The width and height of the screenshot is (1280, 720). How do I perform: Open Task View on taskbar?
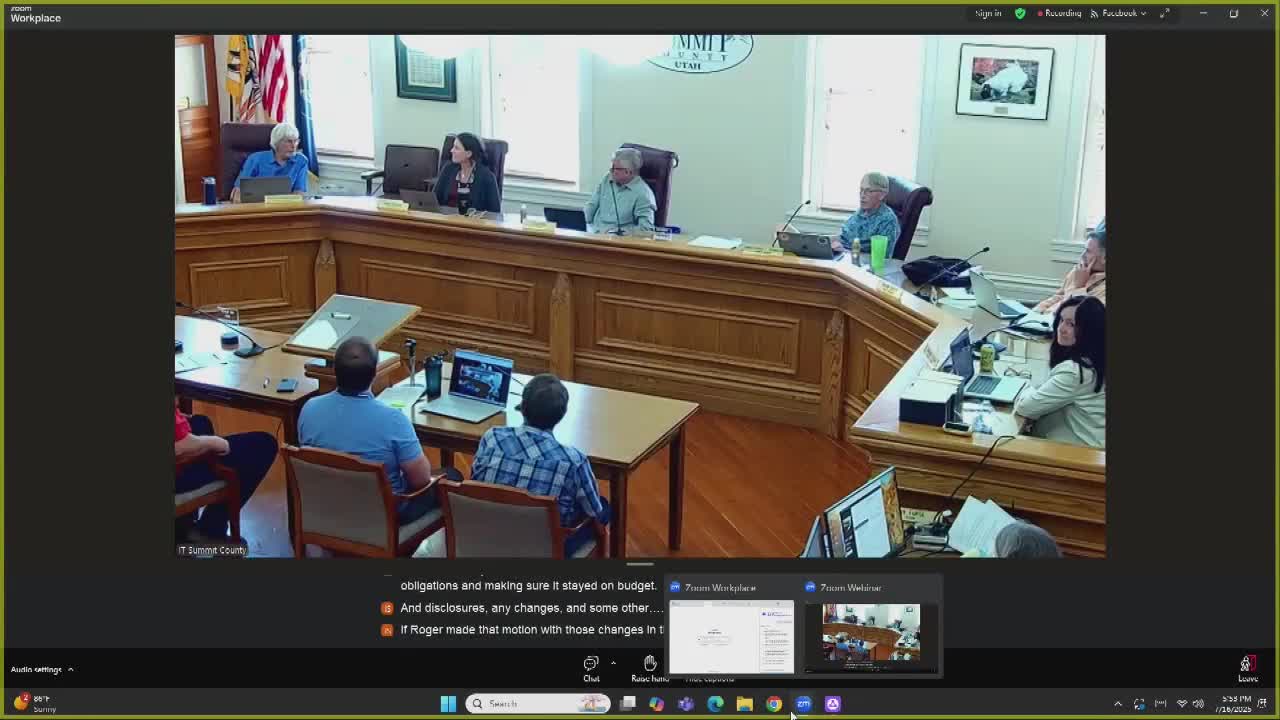click(628, 704)
